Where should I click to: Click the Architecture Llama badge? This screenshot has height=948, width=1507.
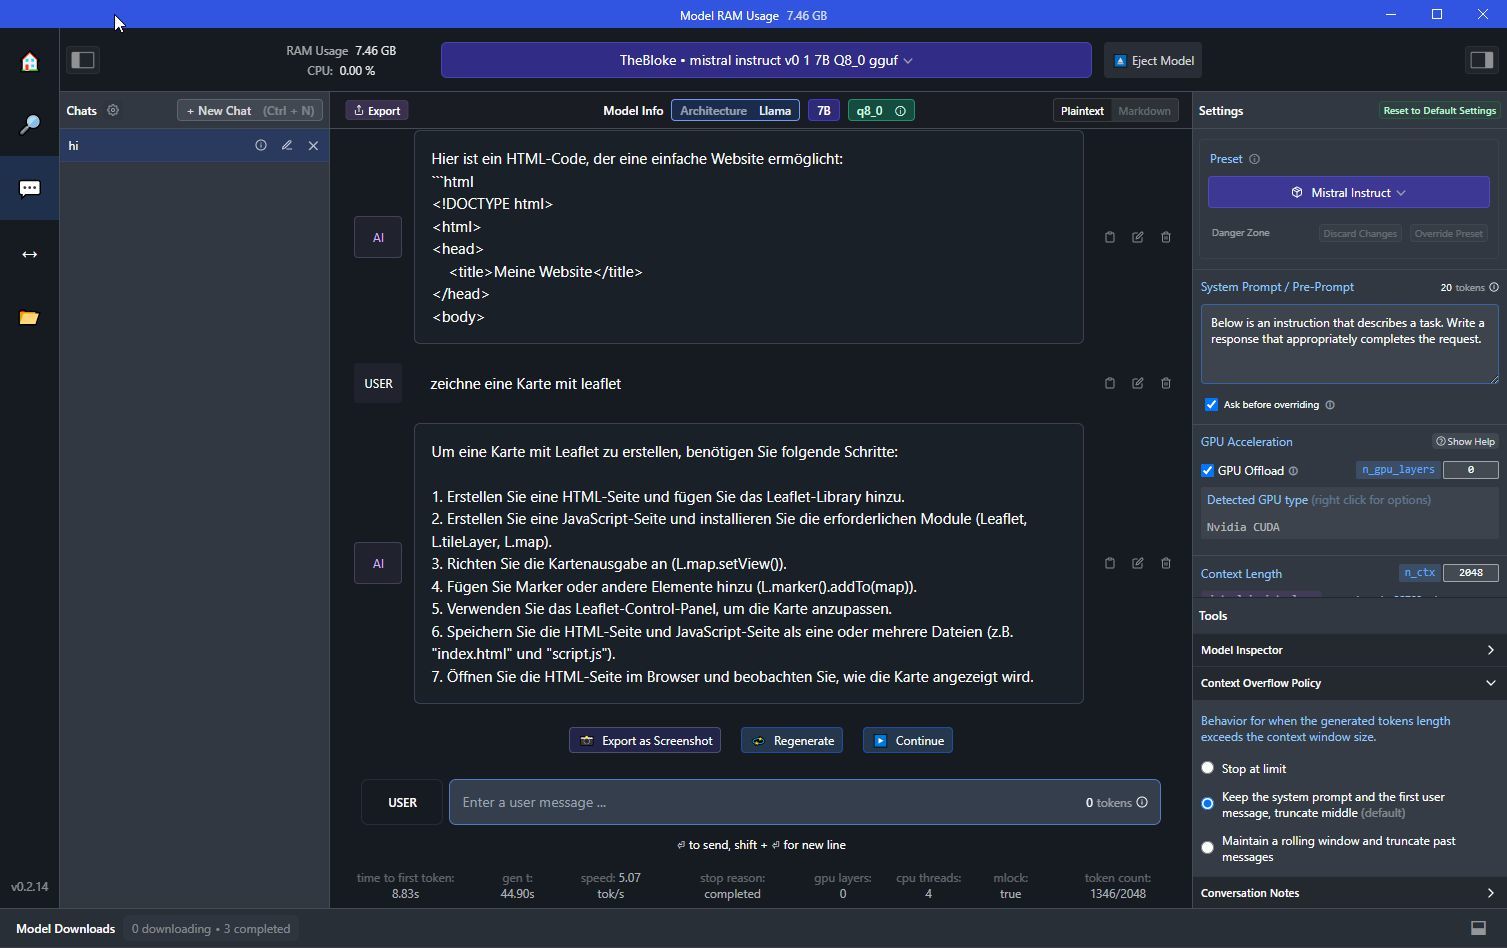[735, 111]
